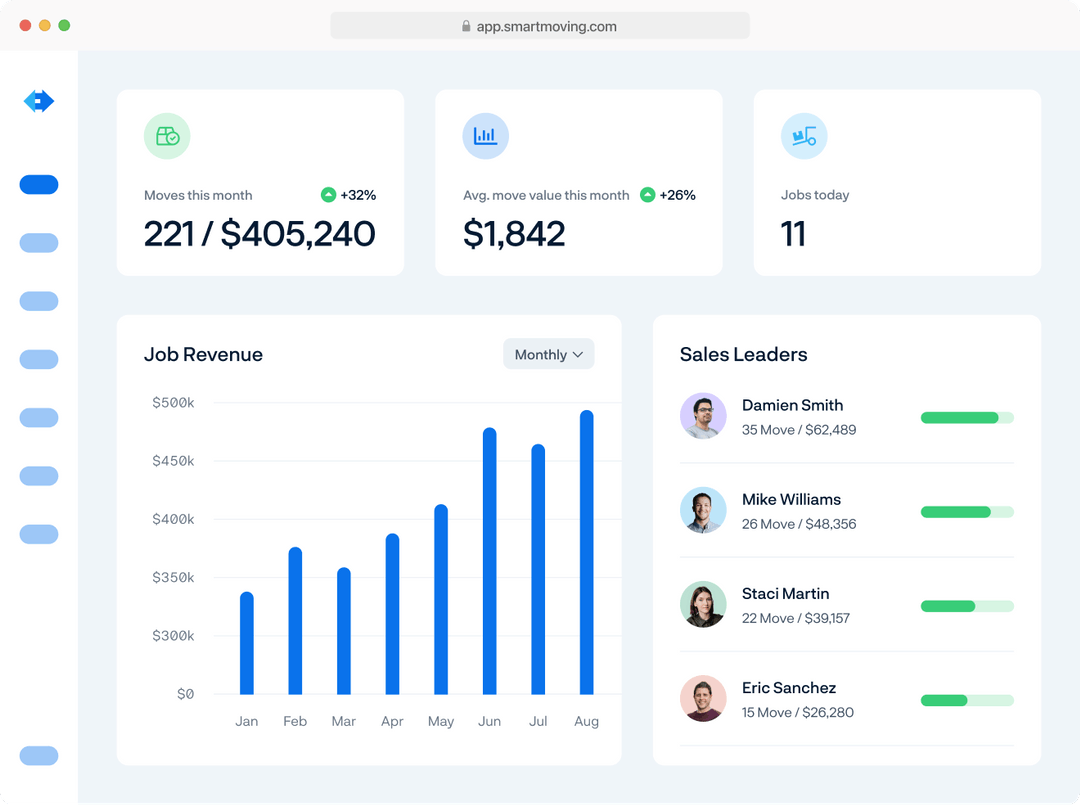Click Eric Sanchez's name

[789, 687]
